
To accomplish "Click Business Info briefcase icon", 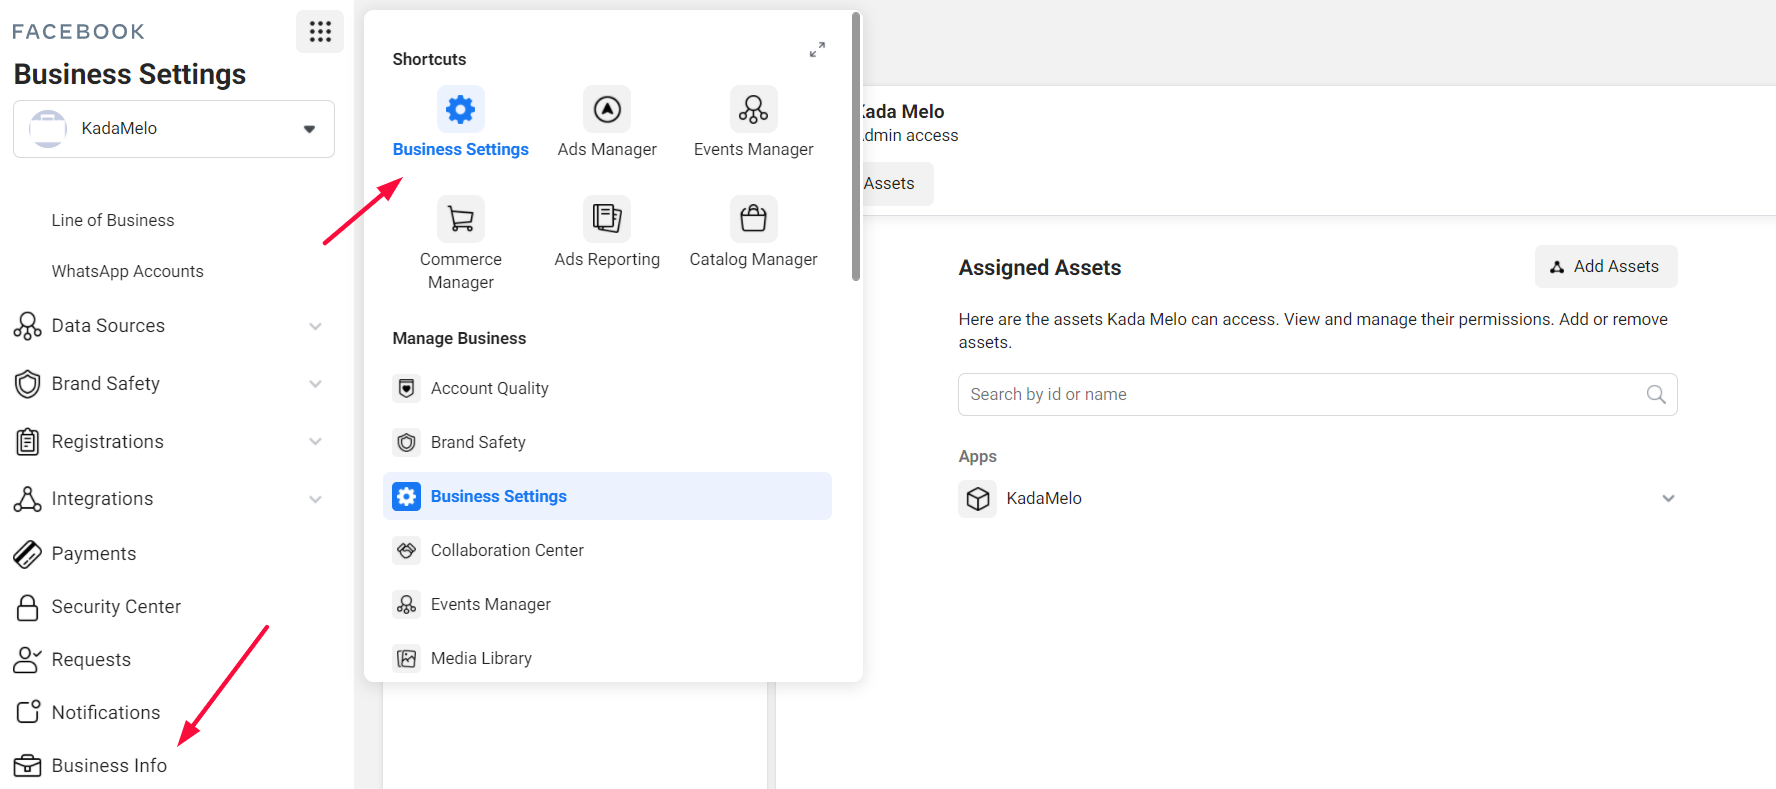I will pyautogui.click(x=28, y=765).
